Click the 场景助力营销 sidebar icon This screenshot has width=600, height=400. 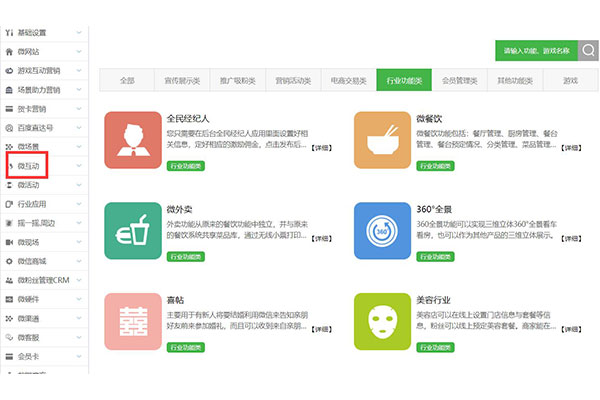pos(9,90)
